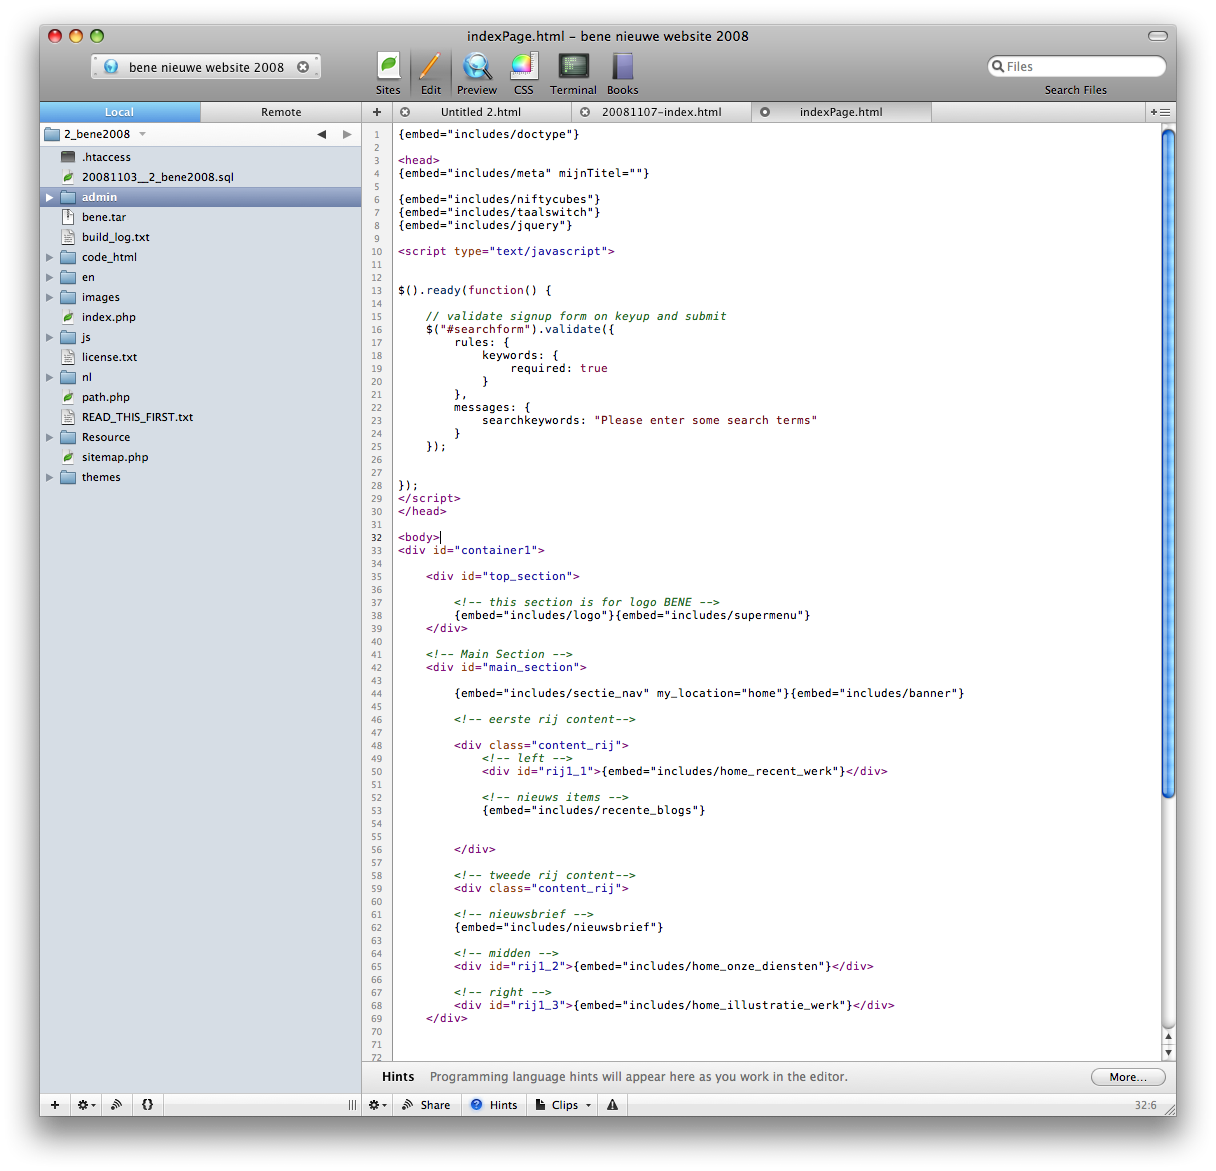
Task: Select the .htaccess file
Action: pyautogui.click(x=200, y=157)
